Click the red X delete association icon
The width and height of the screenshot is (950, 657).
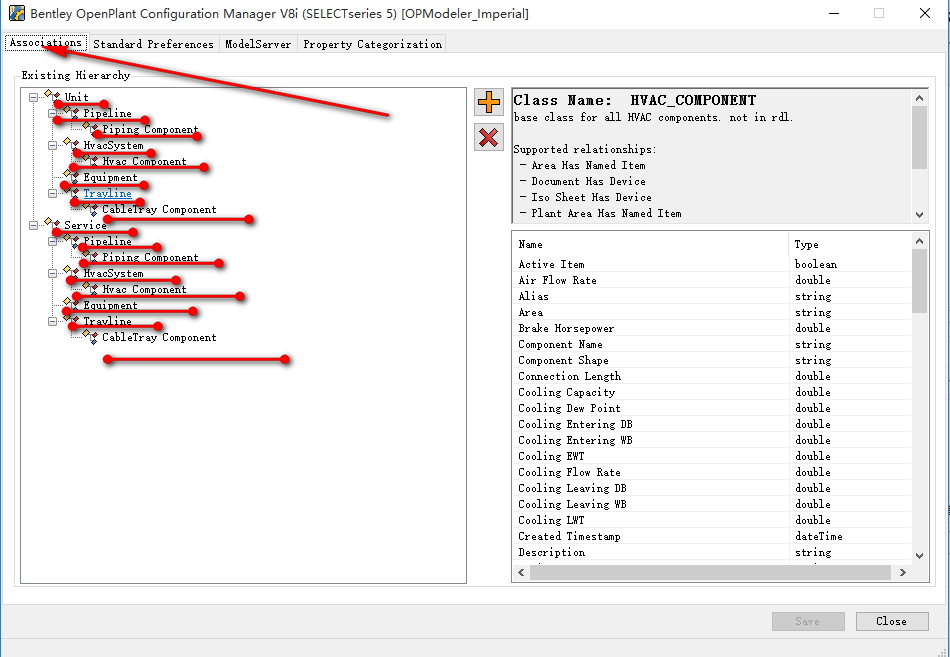pos(489,137)
